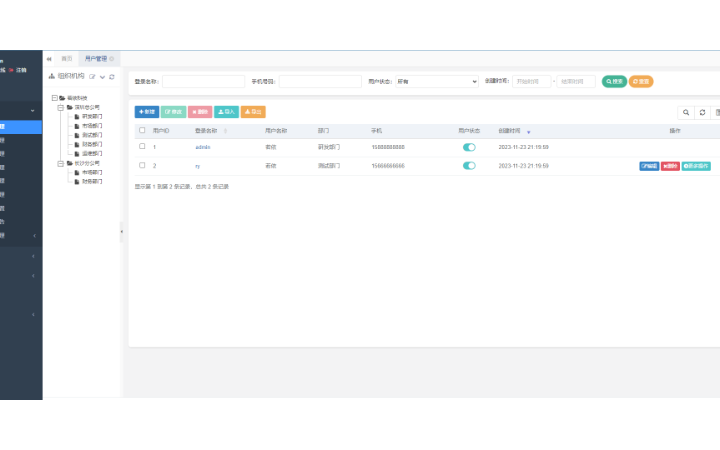Click the chevron icon in 组织机构 header
This screenshot has width=720, height=450.
(102, 76)
